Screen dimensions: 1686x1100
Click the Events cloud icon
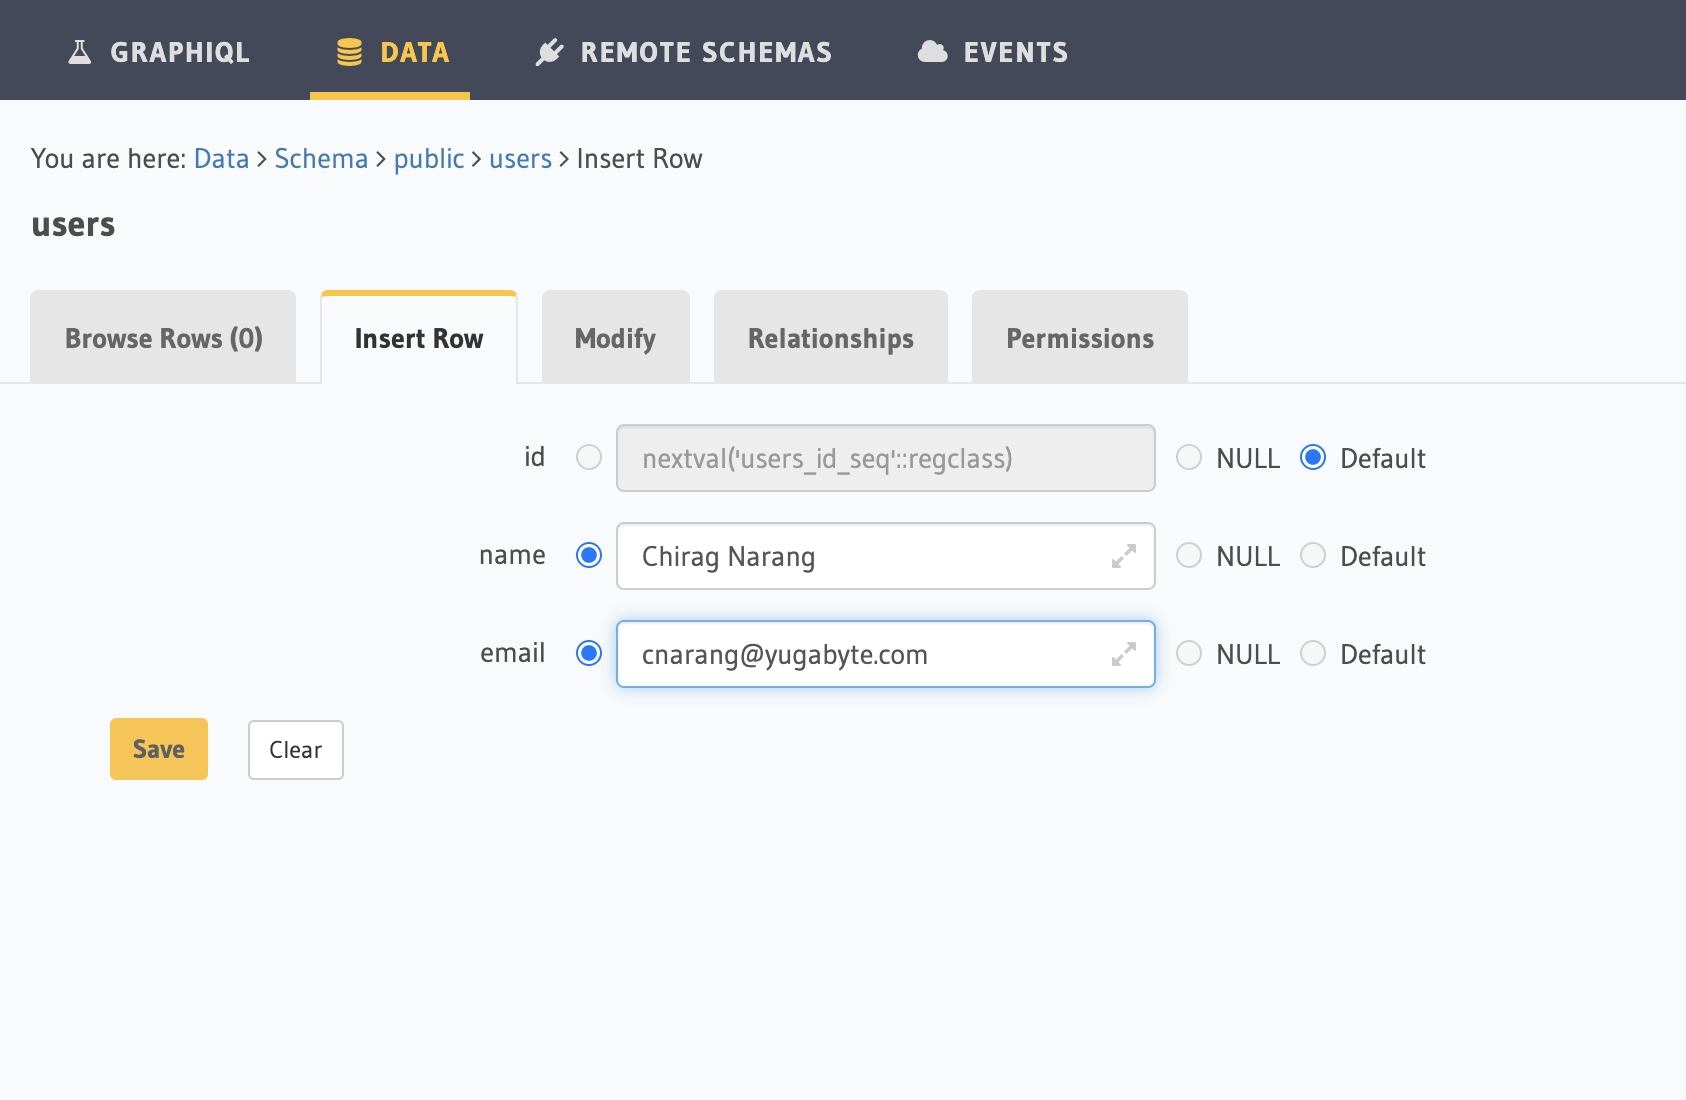pyautogui.click(x=932, y=52)
